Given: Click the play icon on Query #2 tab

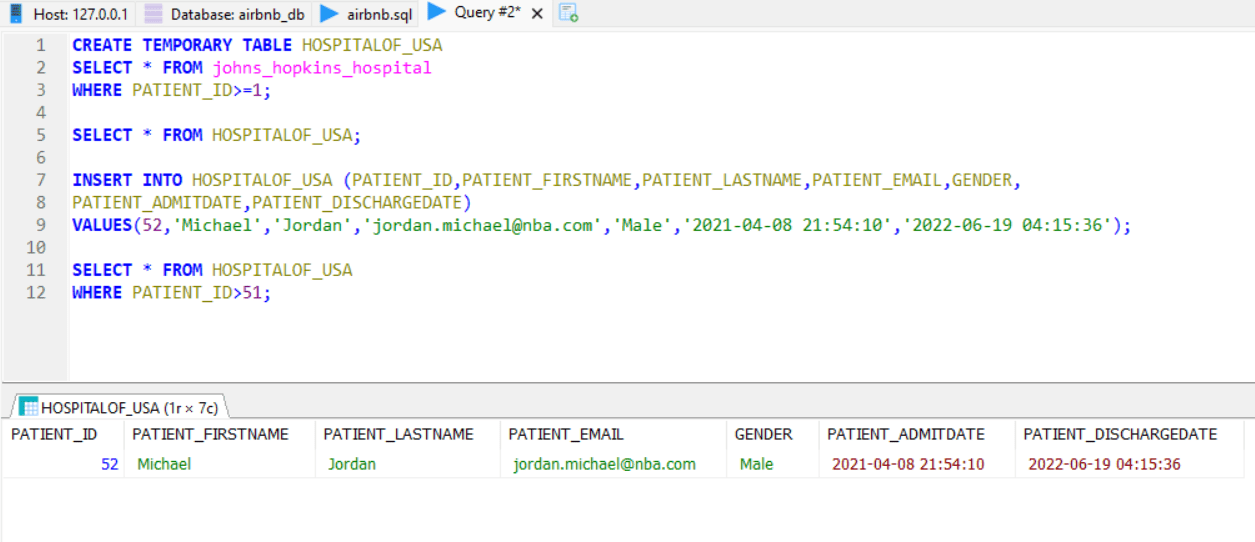Looking at the screenshot, I should coord(436,12).
